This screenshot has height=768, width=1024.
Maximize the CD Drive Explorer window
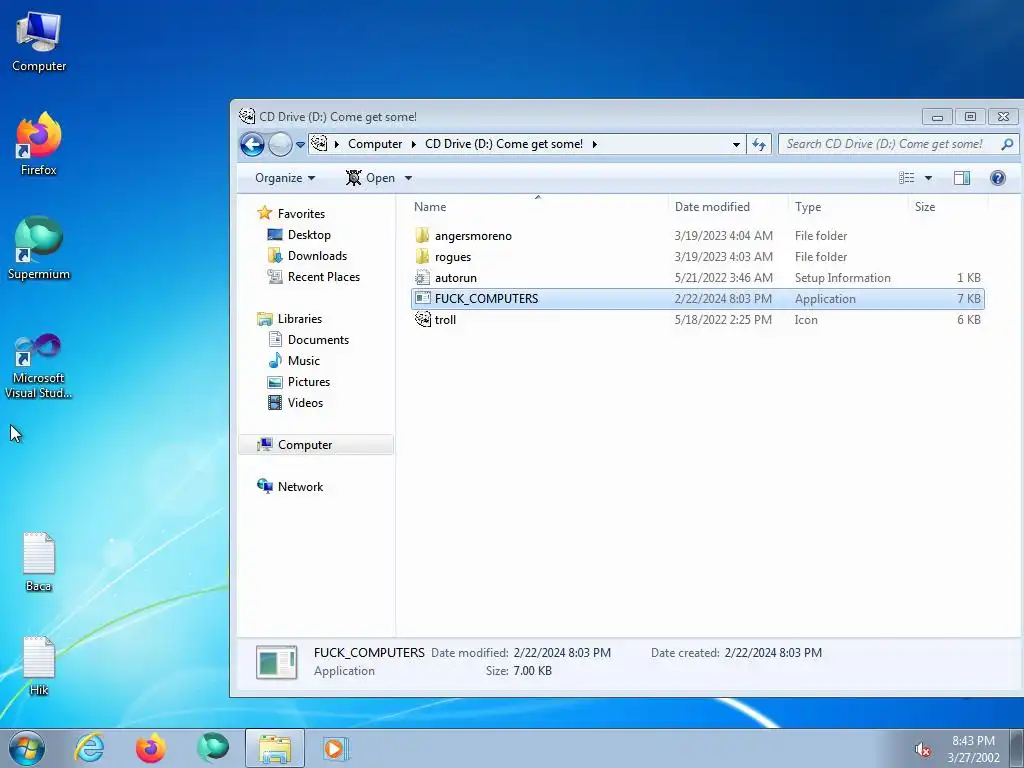[x=970, y=117]
